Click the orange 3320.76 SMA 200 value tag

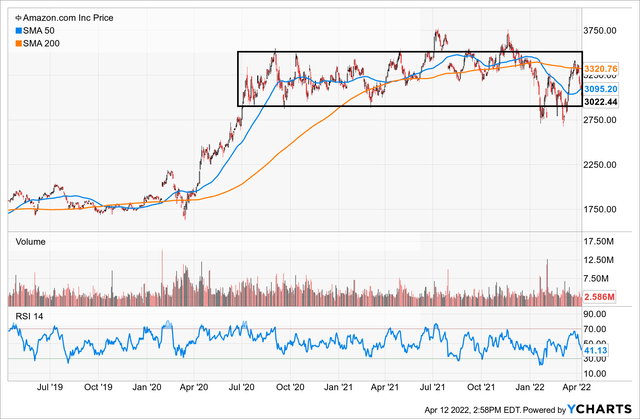click(x=600, y=69)
